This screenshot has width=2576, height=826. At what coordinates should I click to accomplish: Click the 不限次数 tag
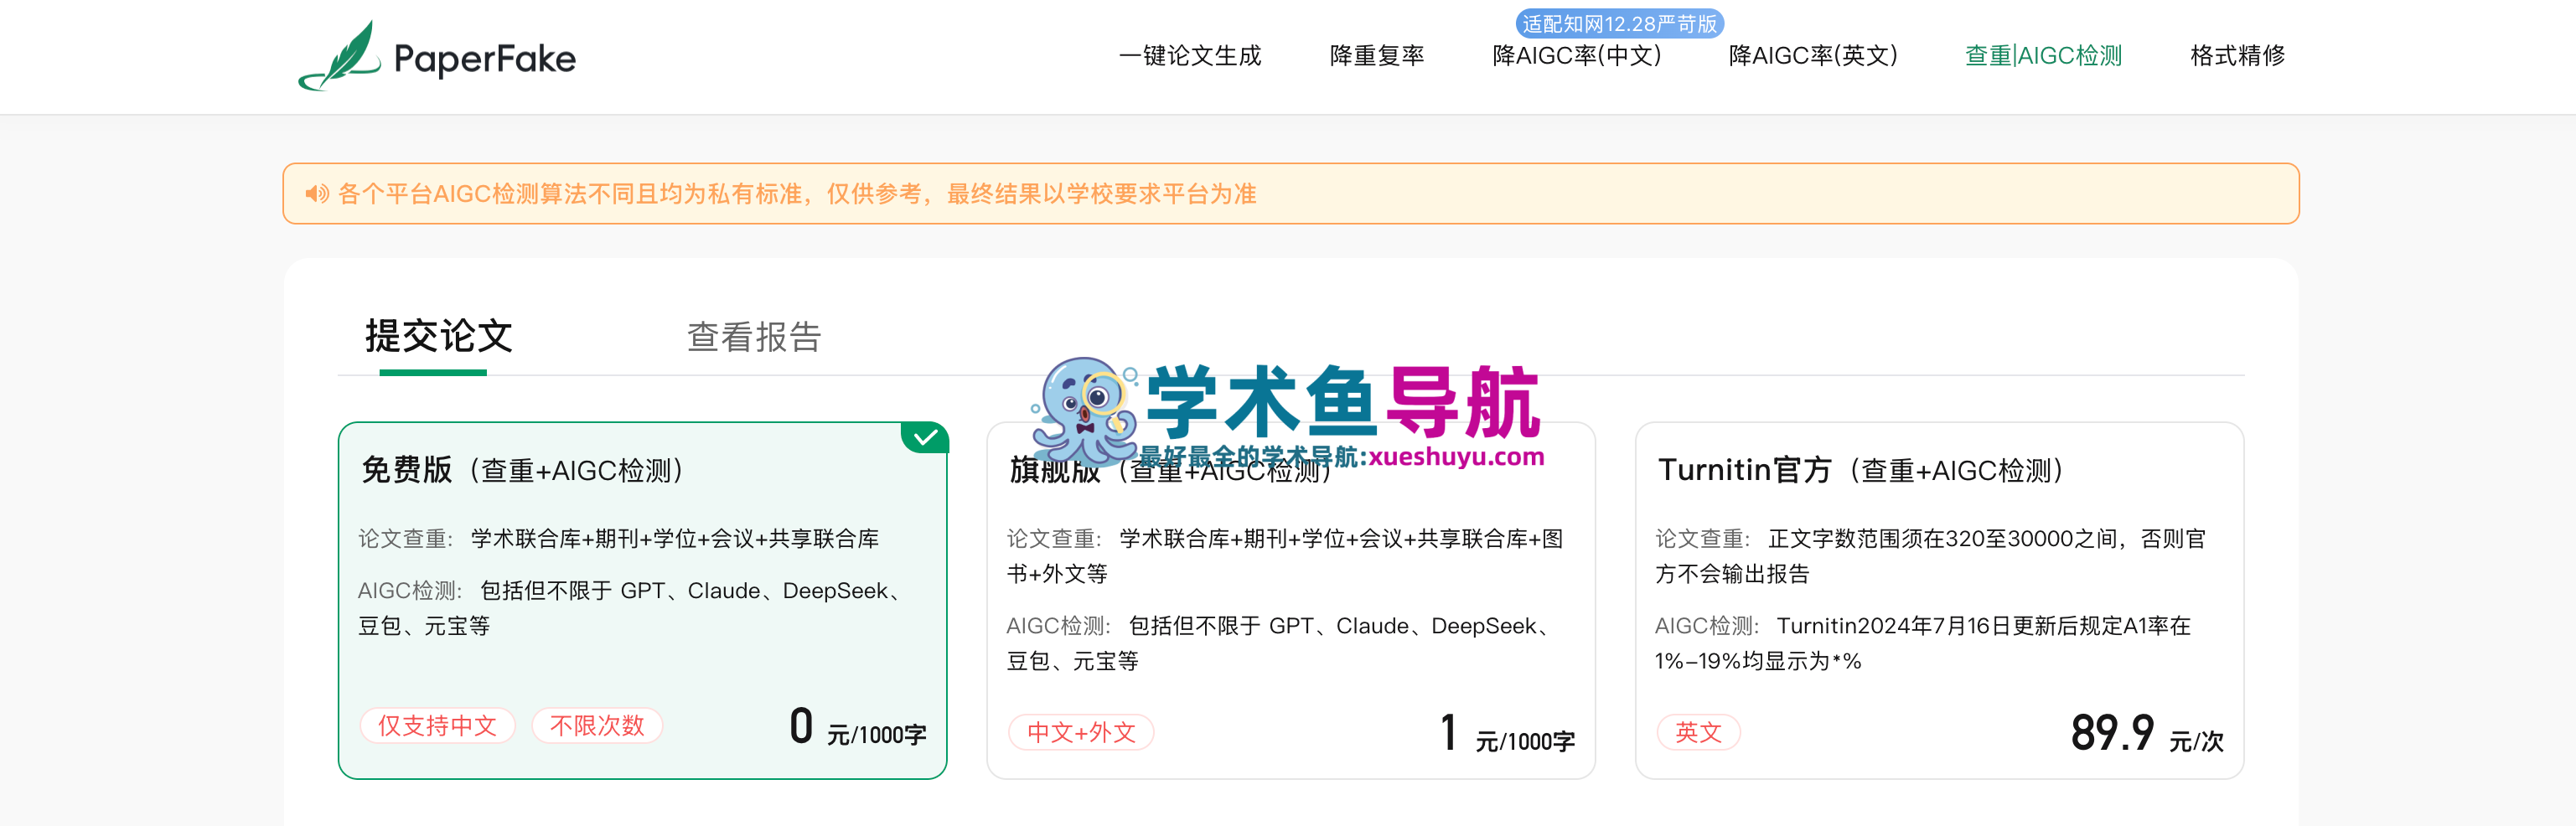click(x=597, y=725)
